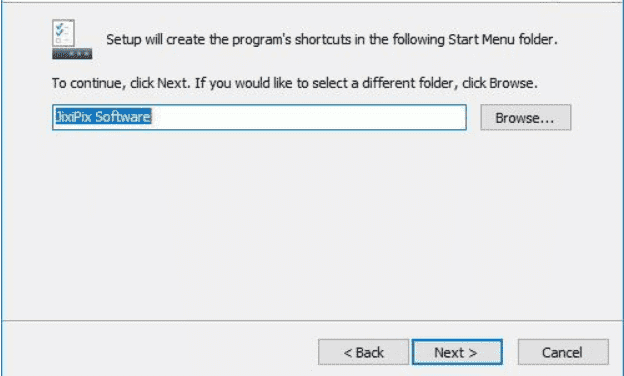Click the highlighted 'JixiPix Software' text
The image size is (624, 376).
click(x=103, y=117)
